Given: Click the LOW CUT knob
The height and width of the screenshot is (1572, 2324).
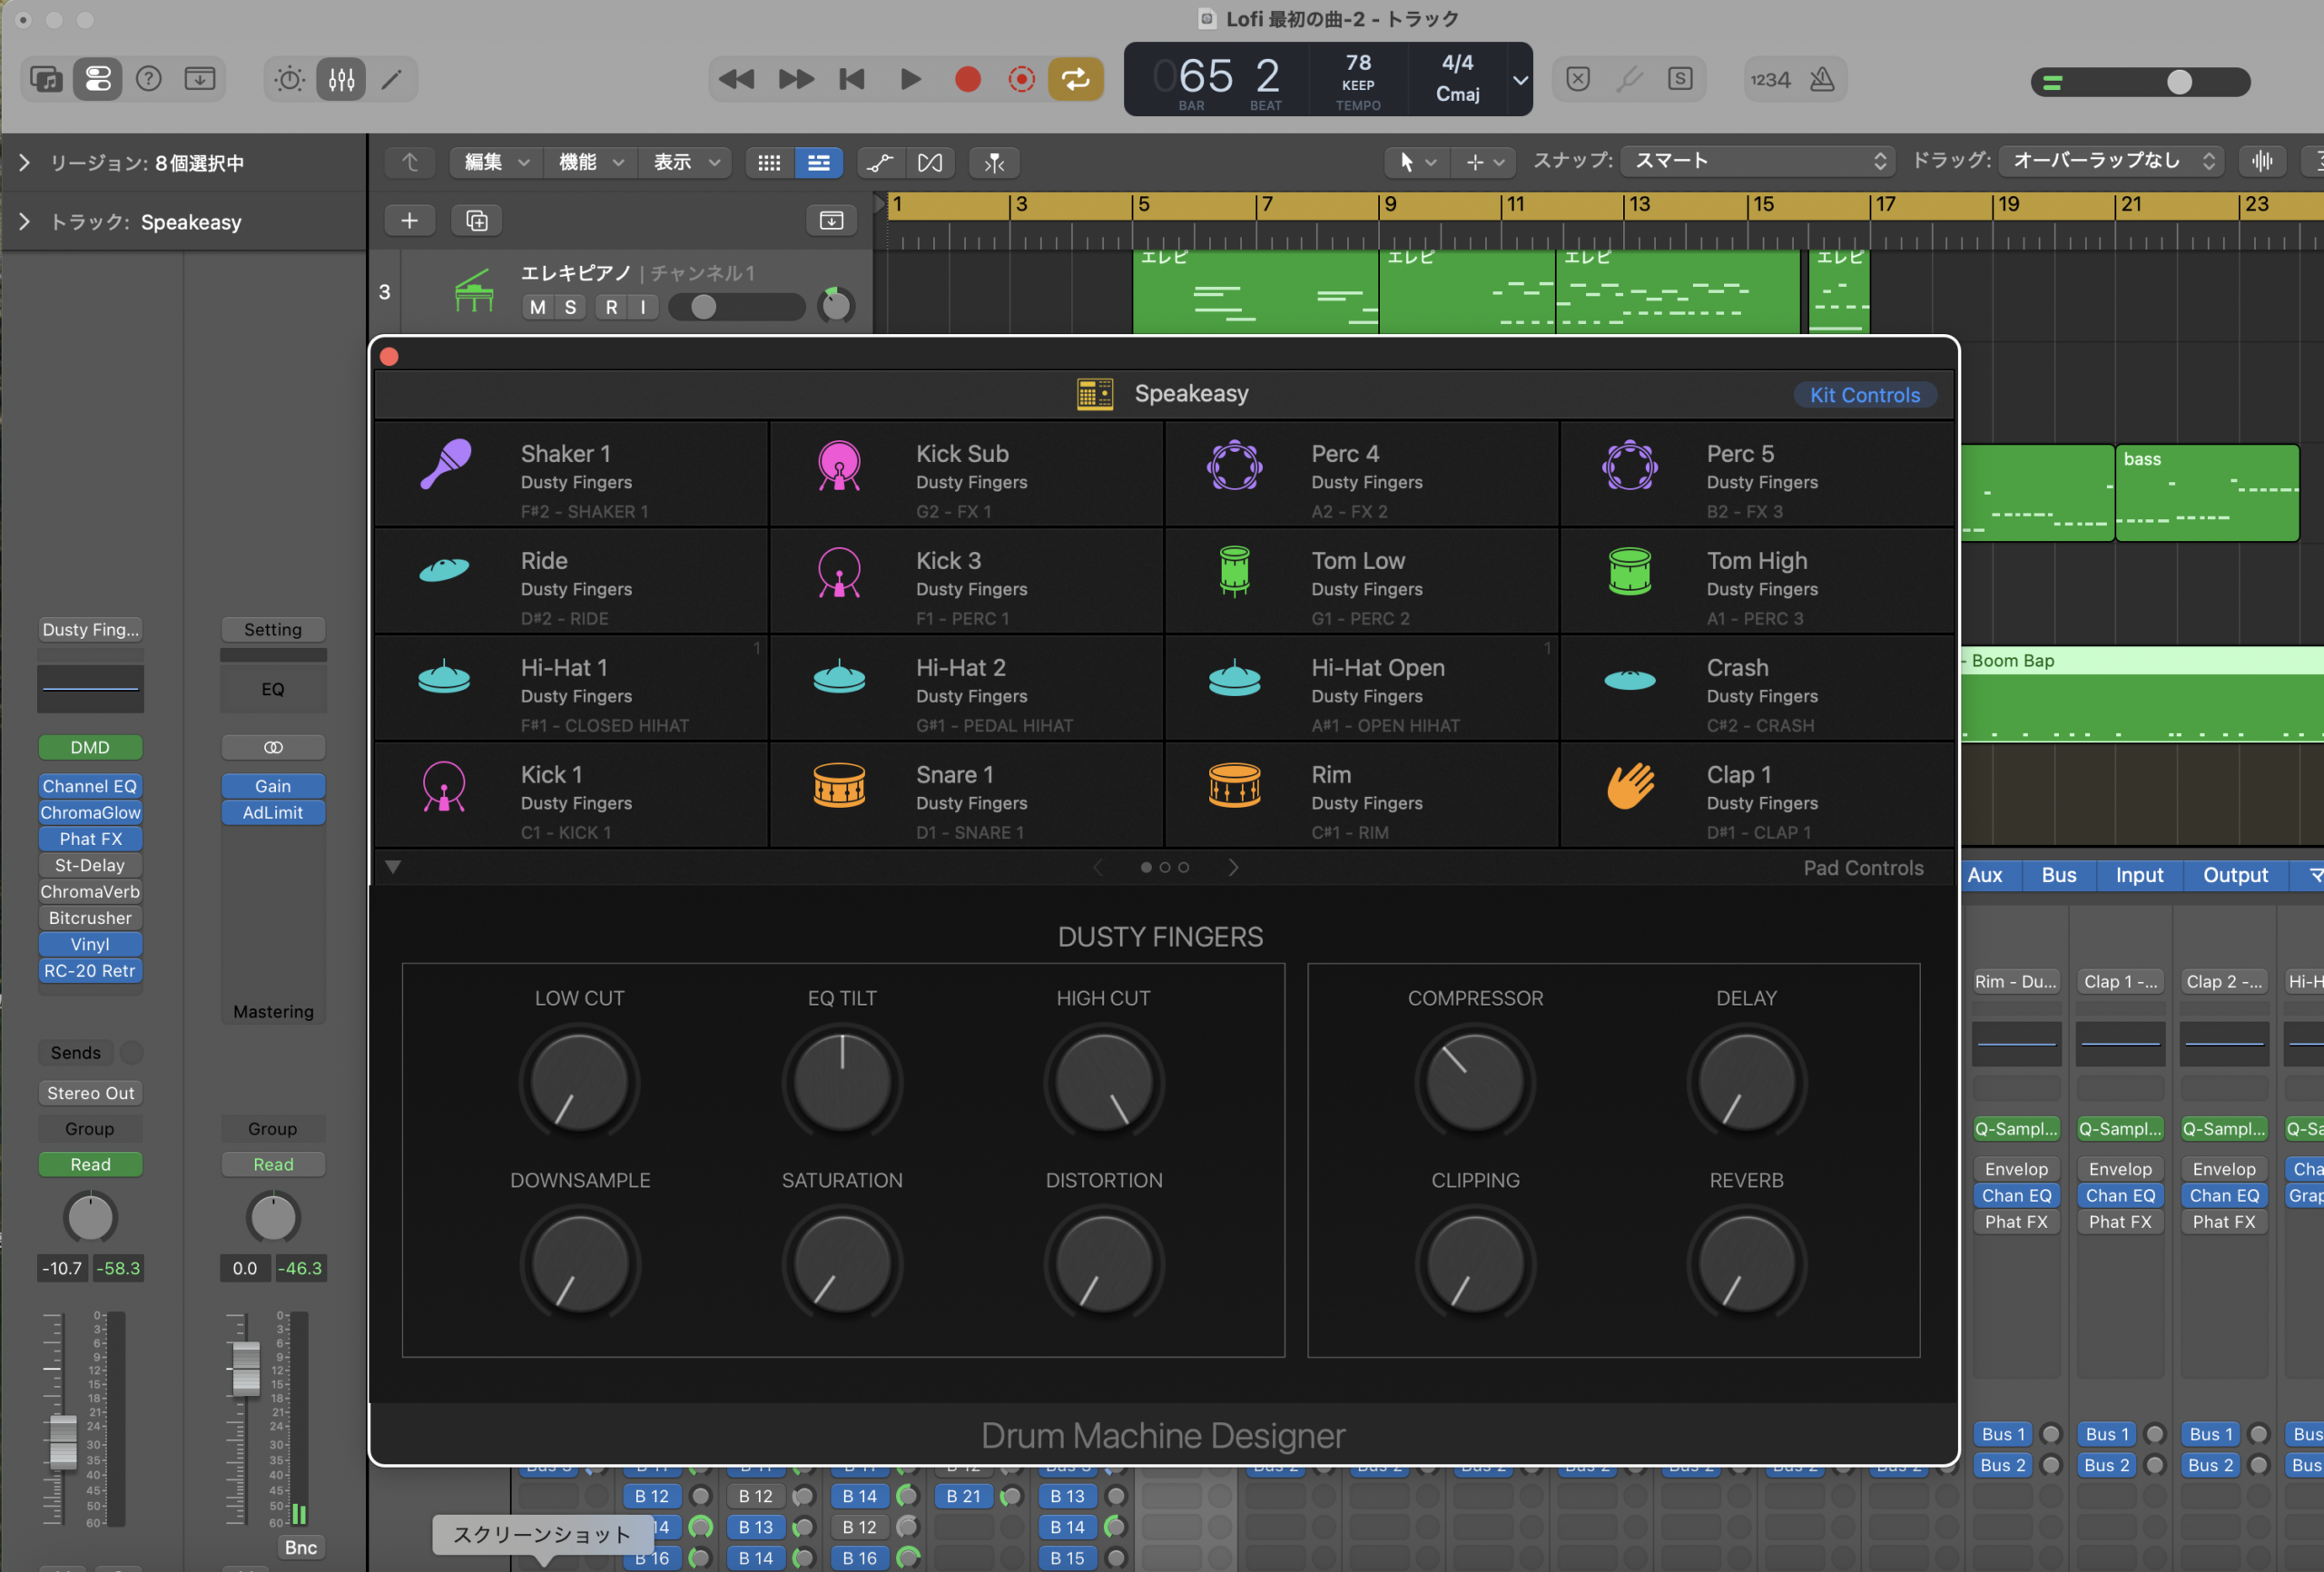Looking at the screenshot, I should pos(579,1082).
